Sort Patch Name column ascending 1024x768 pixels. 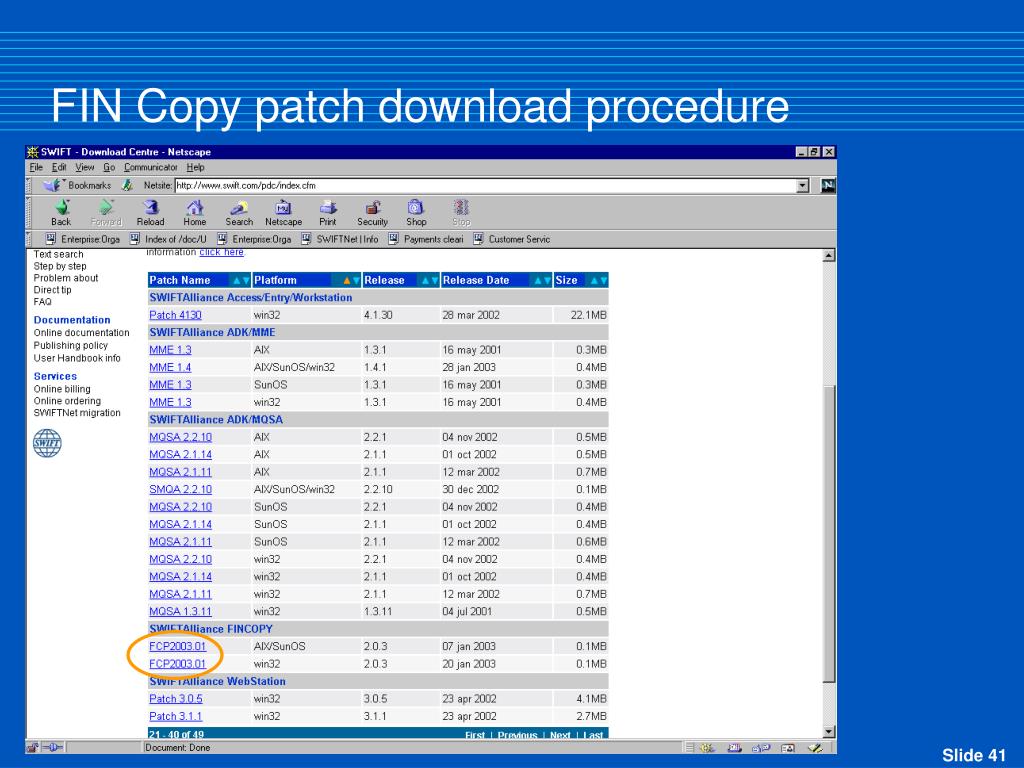(x=237, y=281)
